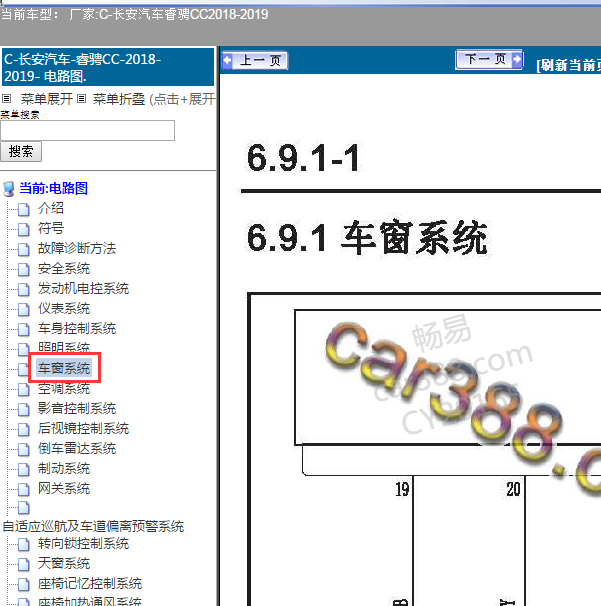Open 天窗系统 entry
Screen dimensions: 601x606
coord(64,563)
